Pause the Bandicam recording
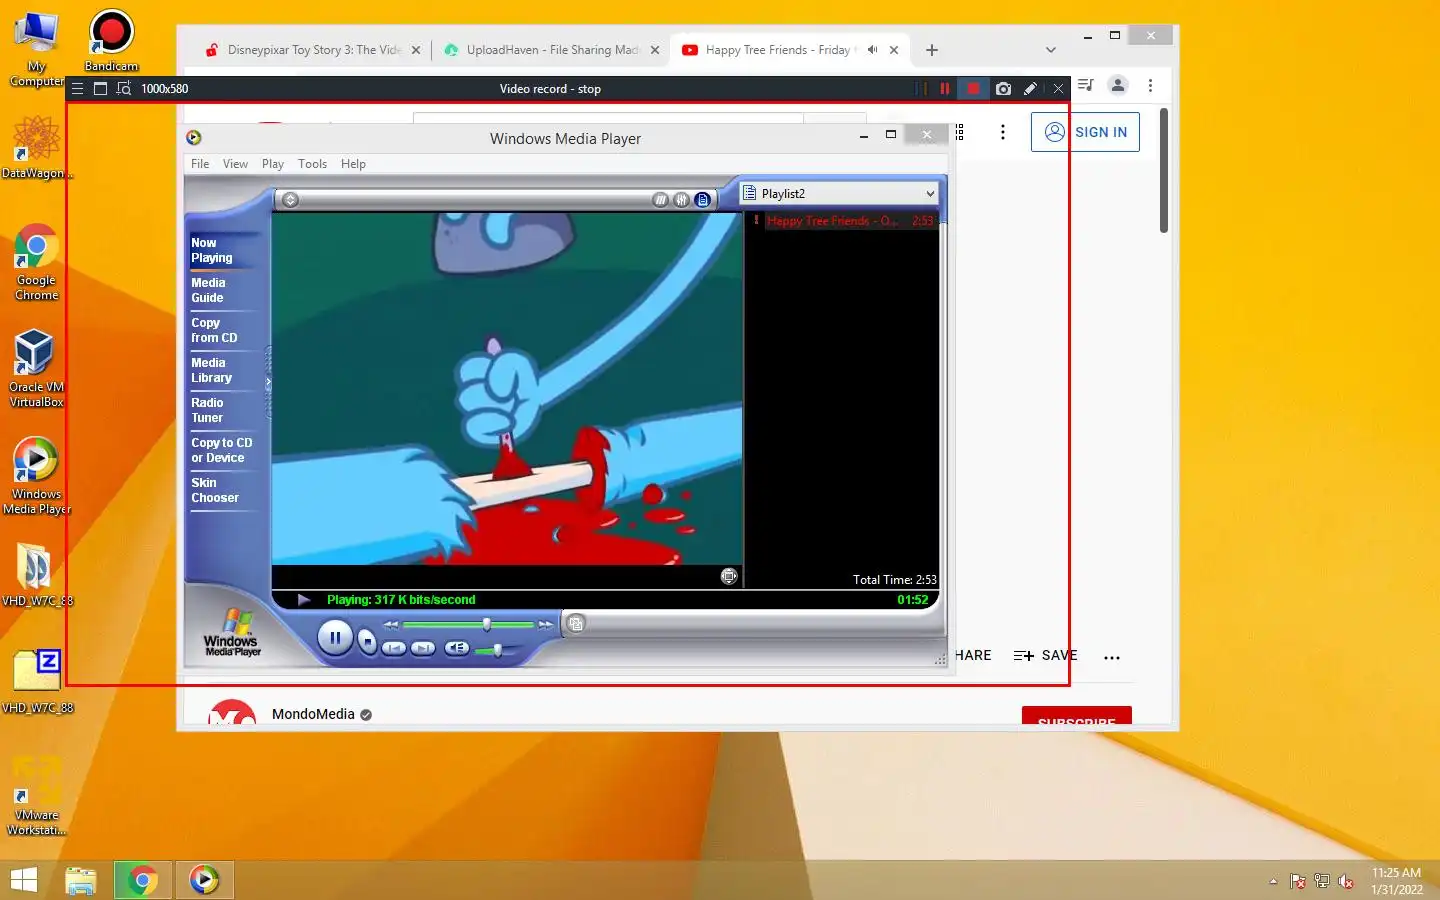The height and width of the screenshot is (900, 1440). point(944,89)
